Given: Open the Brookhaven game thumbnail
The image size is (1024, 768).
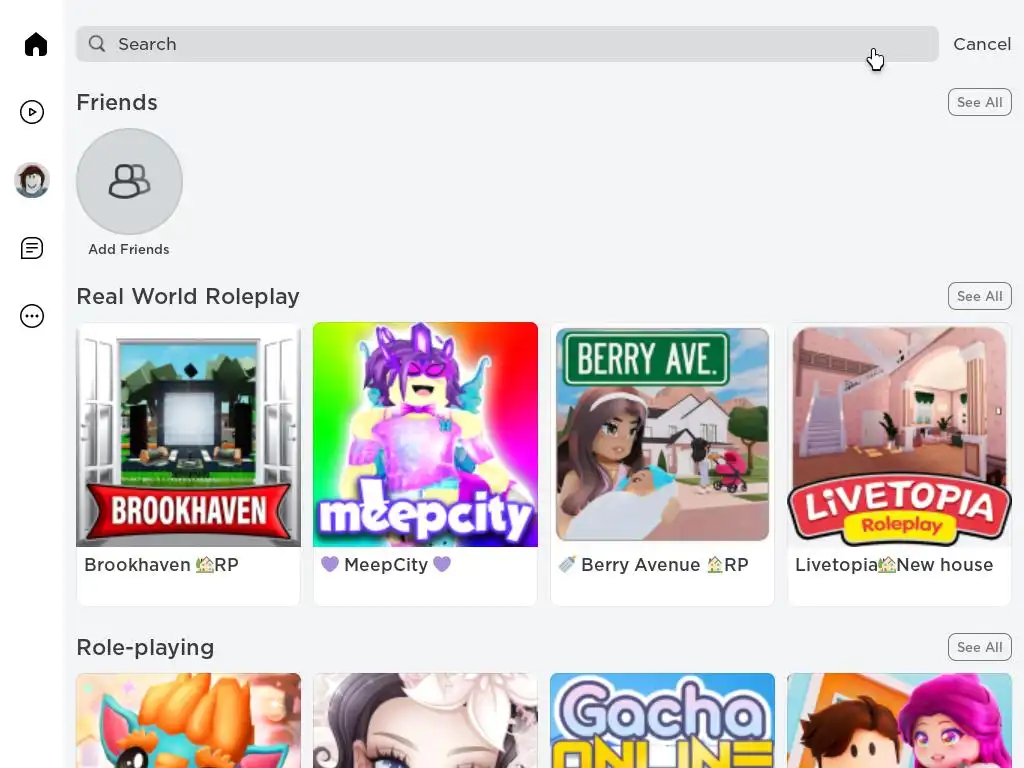Looking at the screenshot, I should point(189,434).
